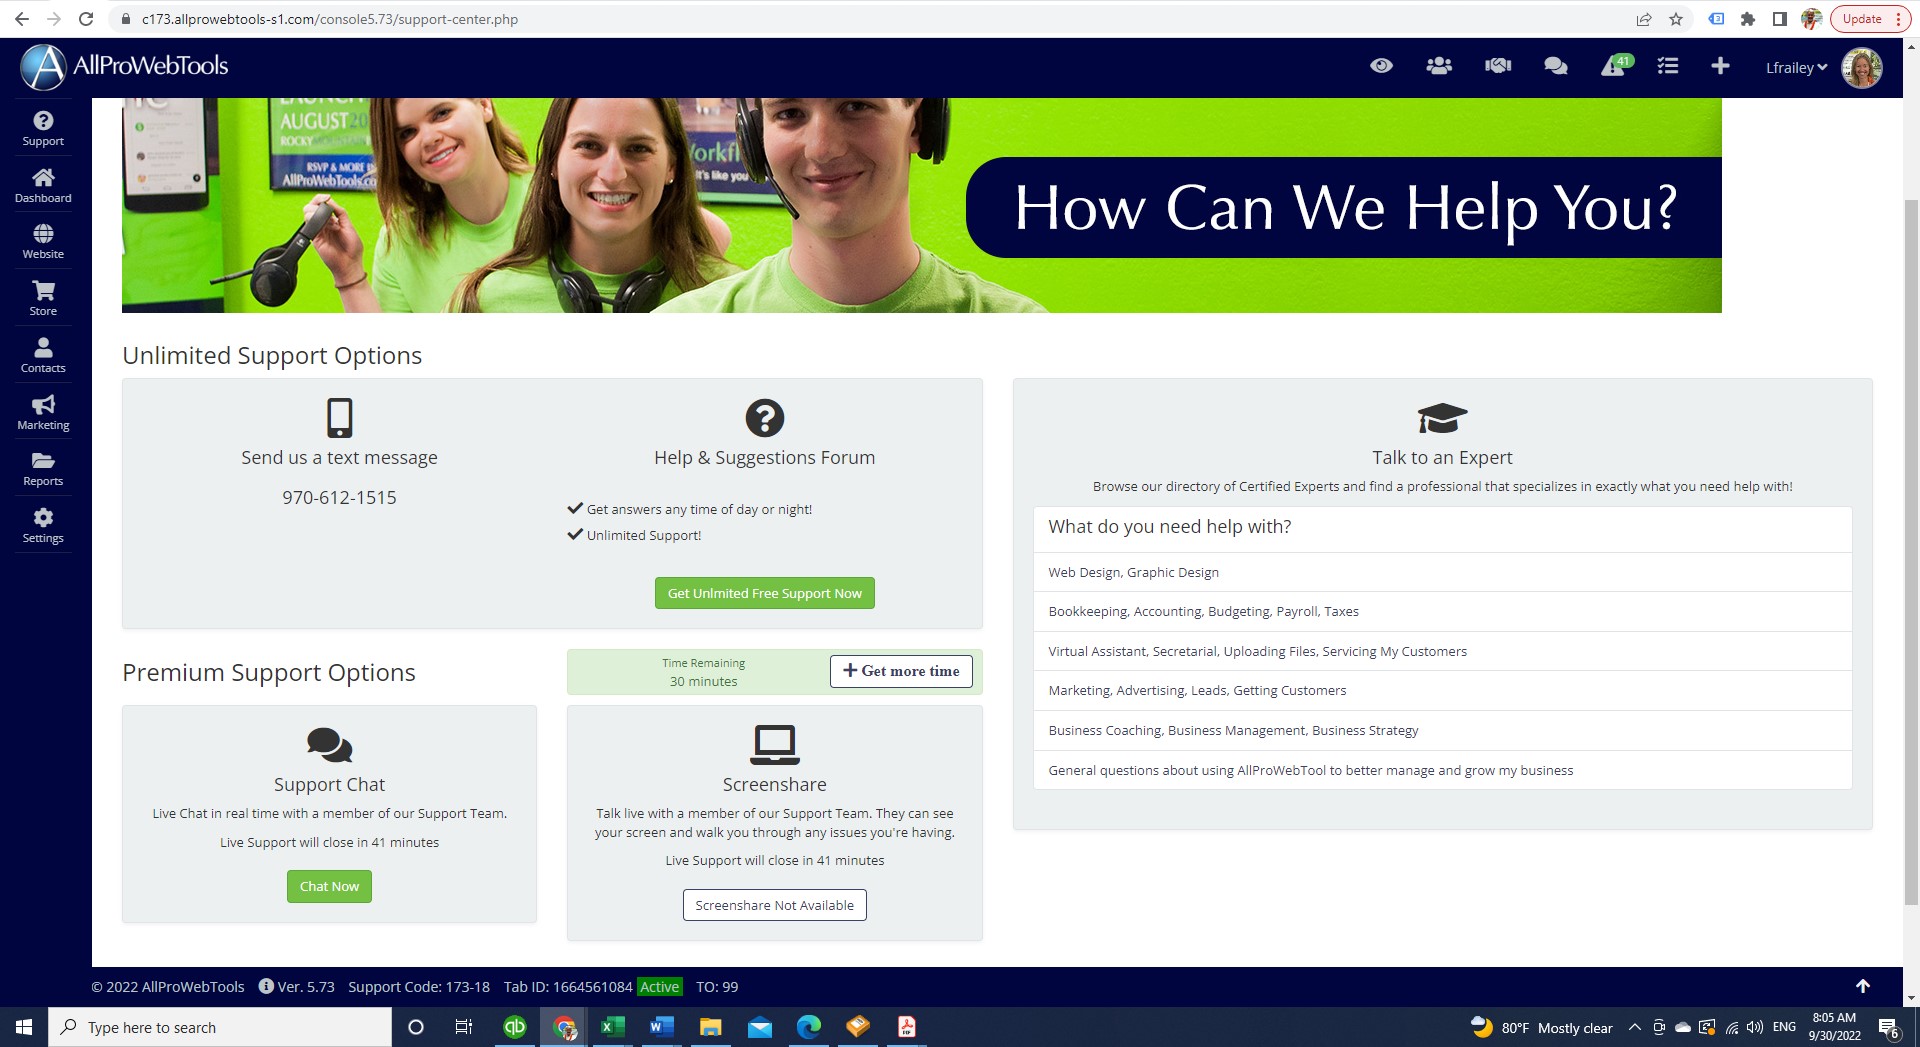Open the group users icon in top bar
The width and height of the screenshot is (1920, 1047).
[x=1439, y=66]
